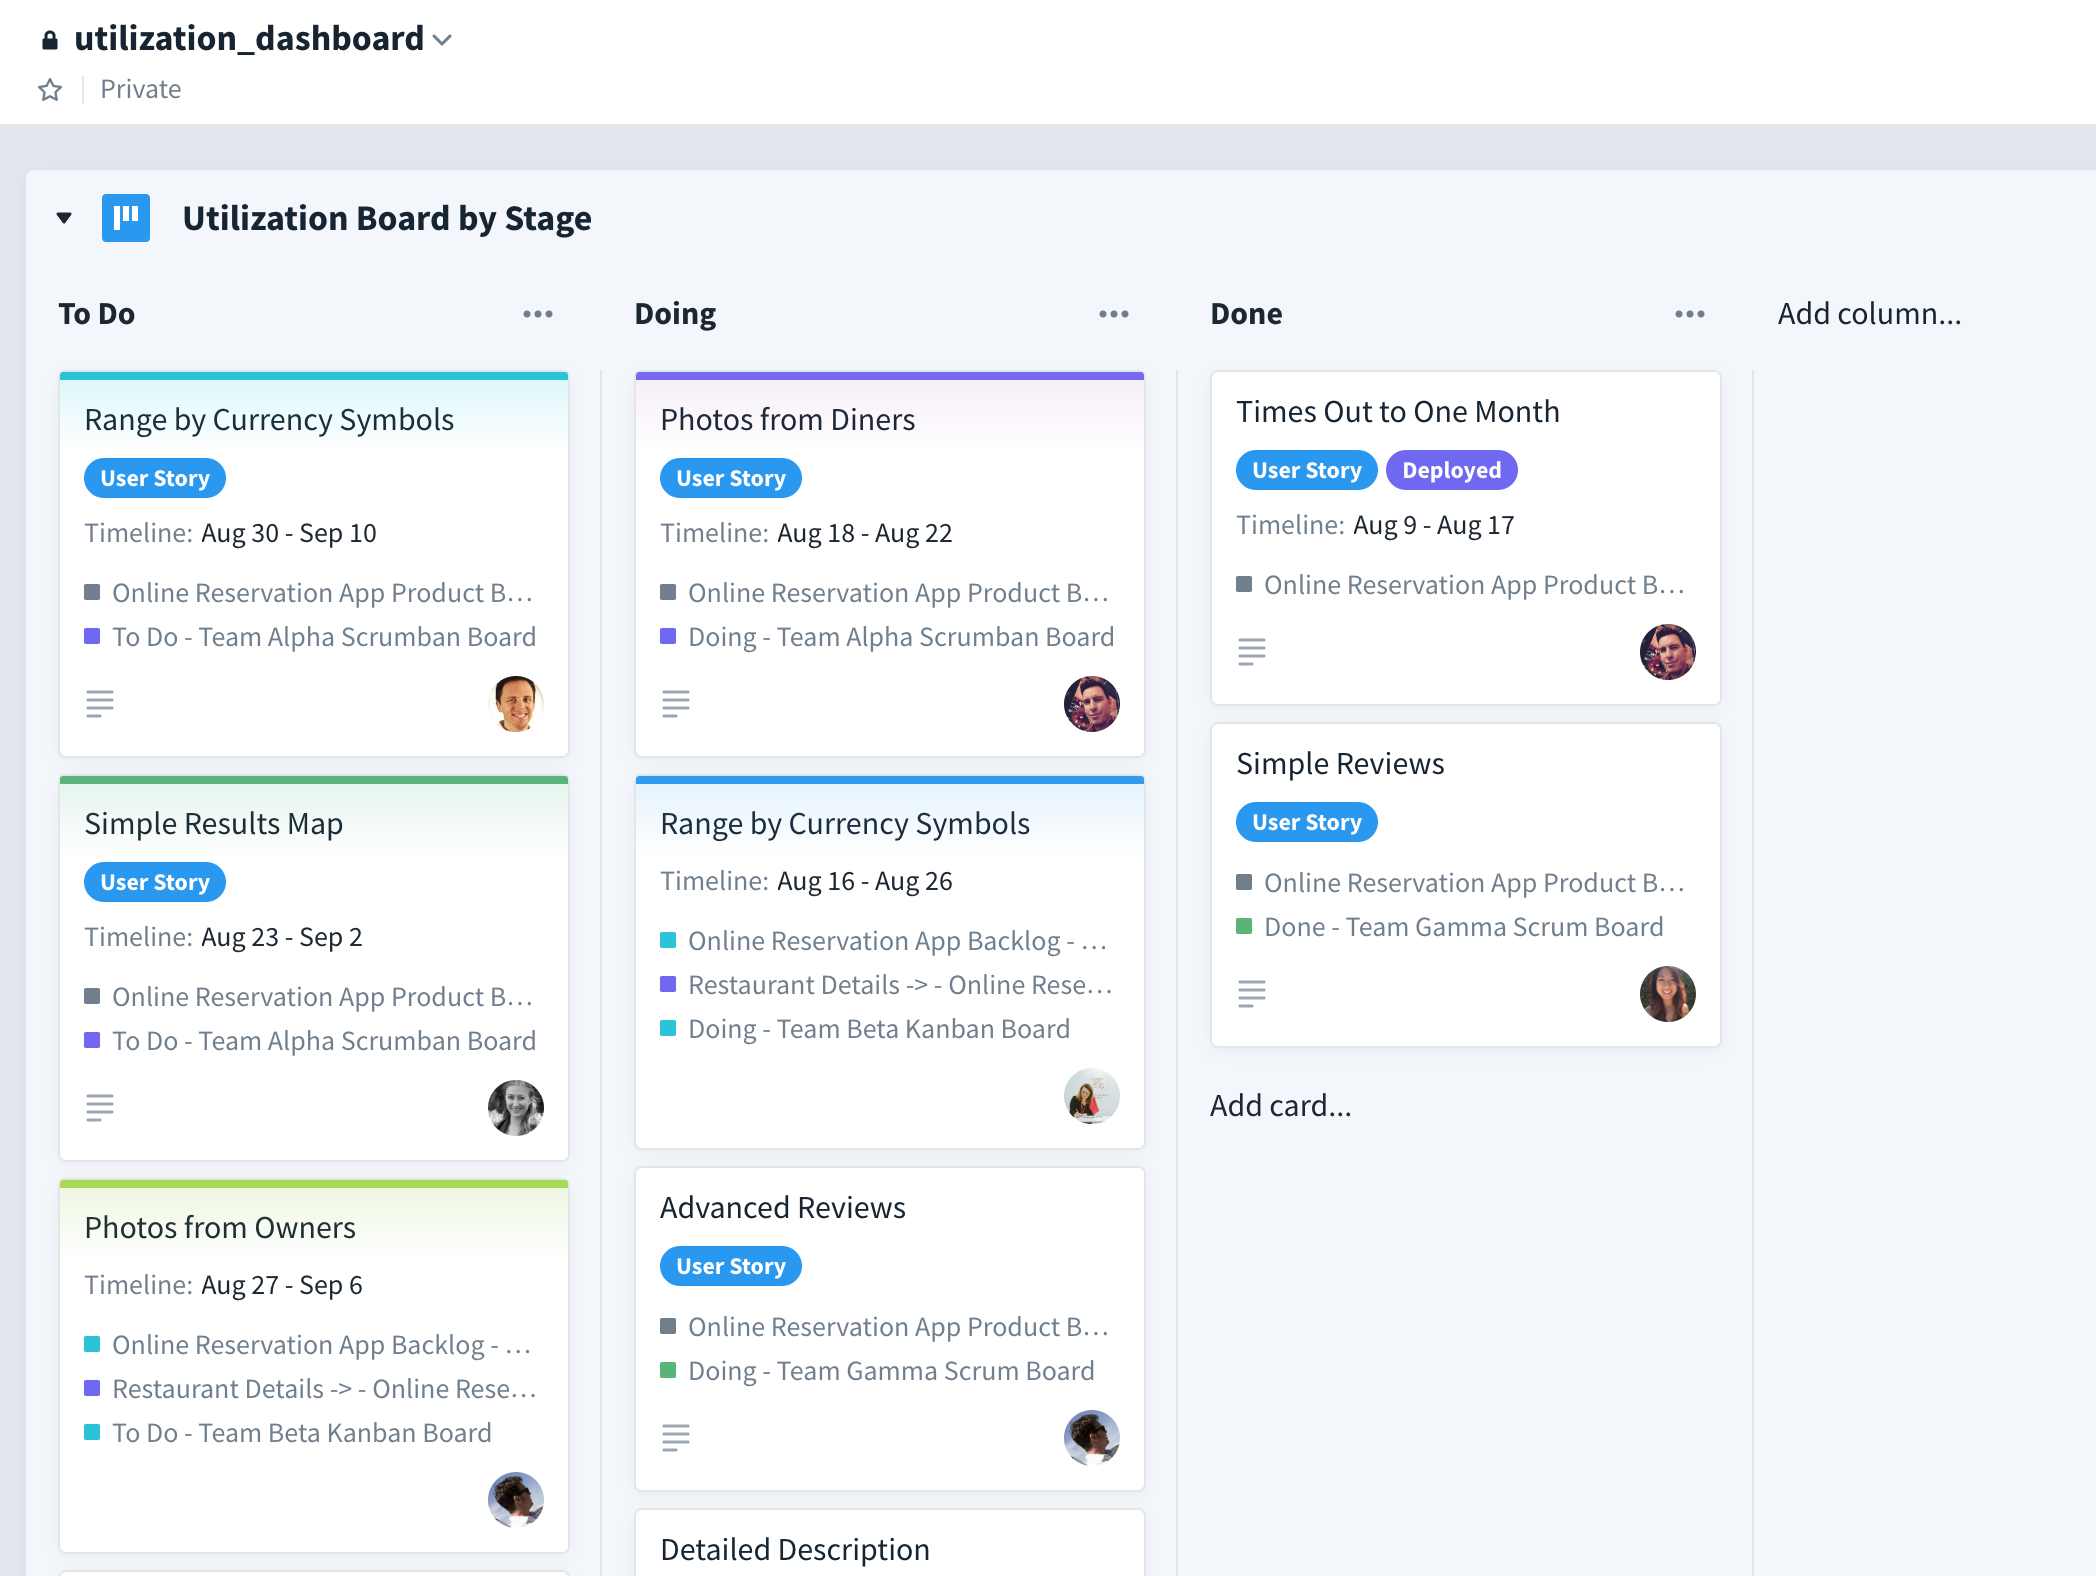Click the description icon on Advanced Reviews card
2096x1576 pixels.
pyautogui.click(x=676, y=1438)
